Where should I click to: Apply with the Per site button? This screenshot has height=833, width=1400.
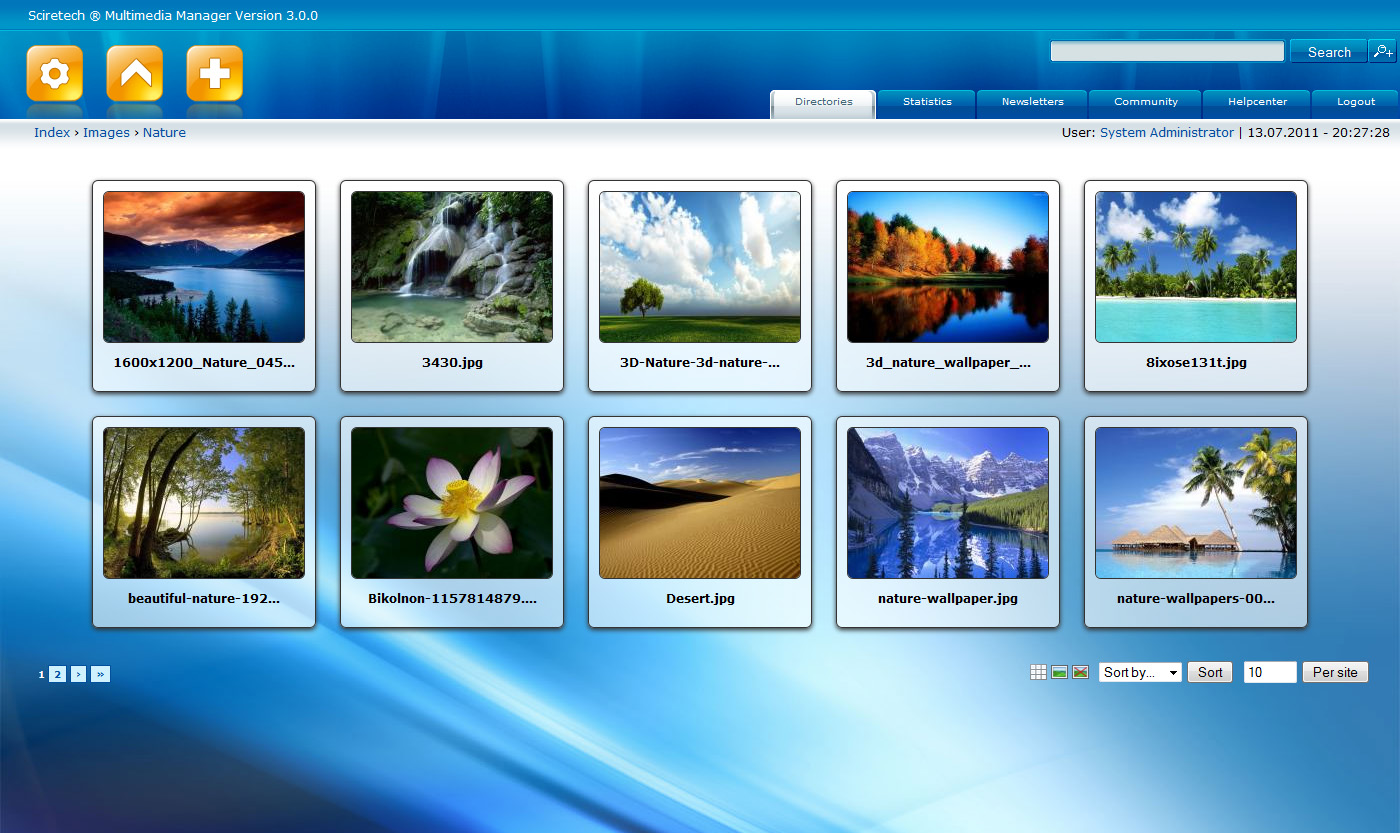pos(1335,673)
